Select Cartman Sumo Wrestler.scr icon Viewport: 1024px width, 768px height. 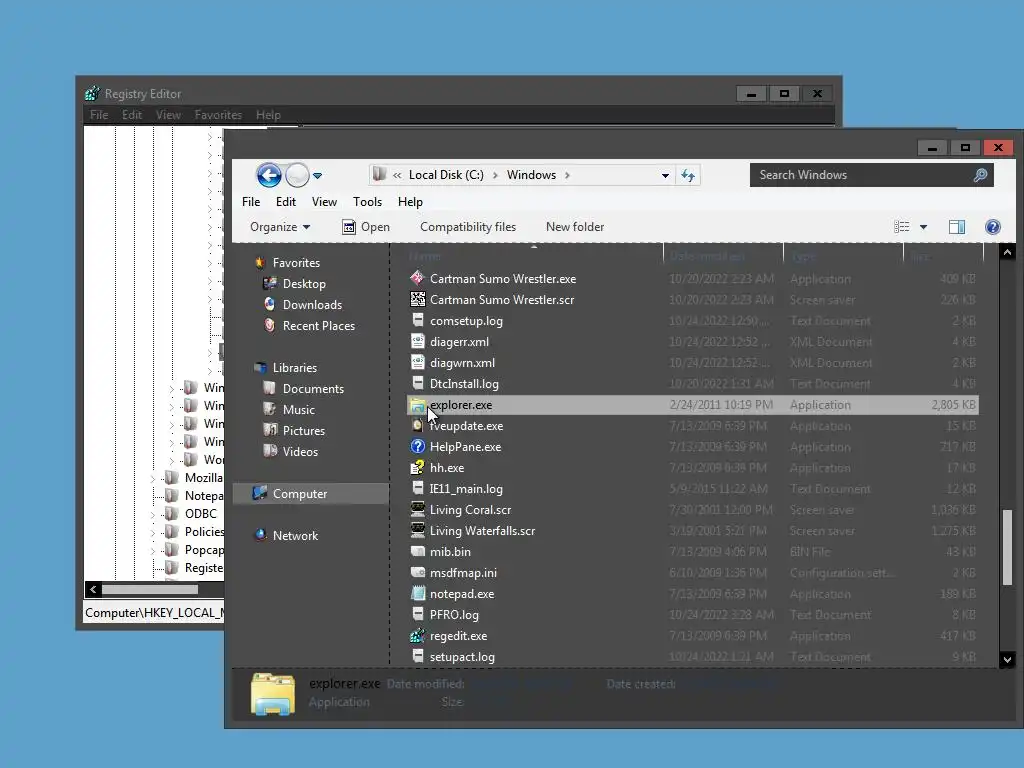click(417, 299)
